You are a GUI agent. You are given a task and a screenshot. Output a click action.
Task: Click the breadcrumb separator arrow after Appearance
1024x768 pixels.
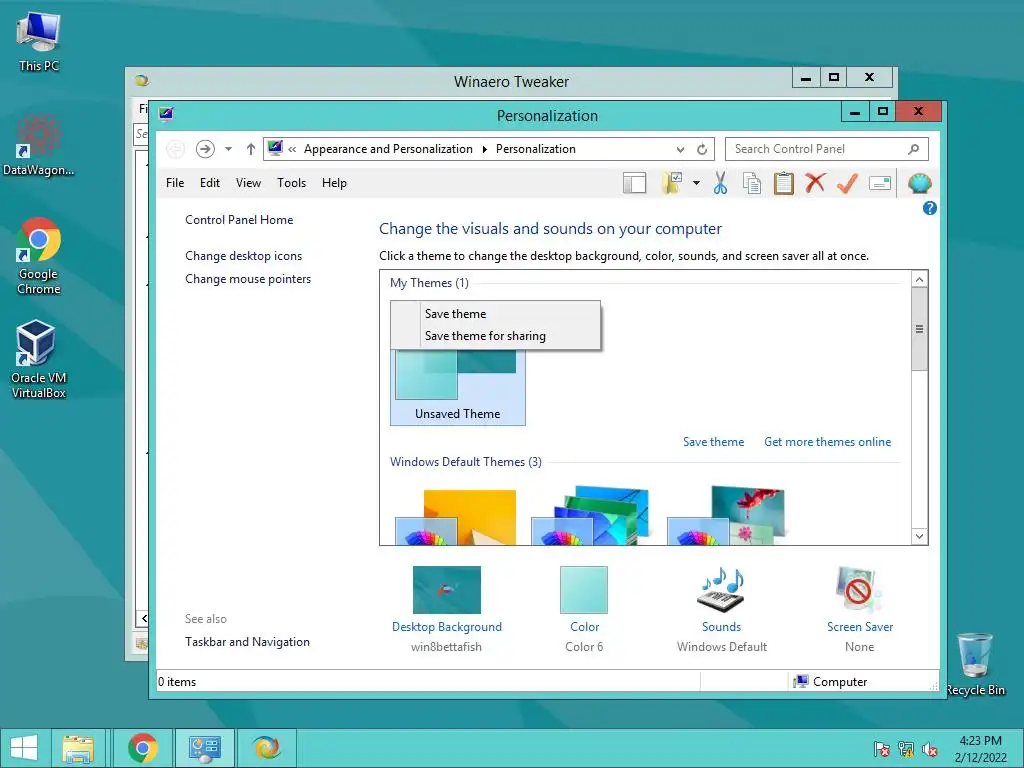point(485,150)
